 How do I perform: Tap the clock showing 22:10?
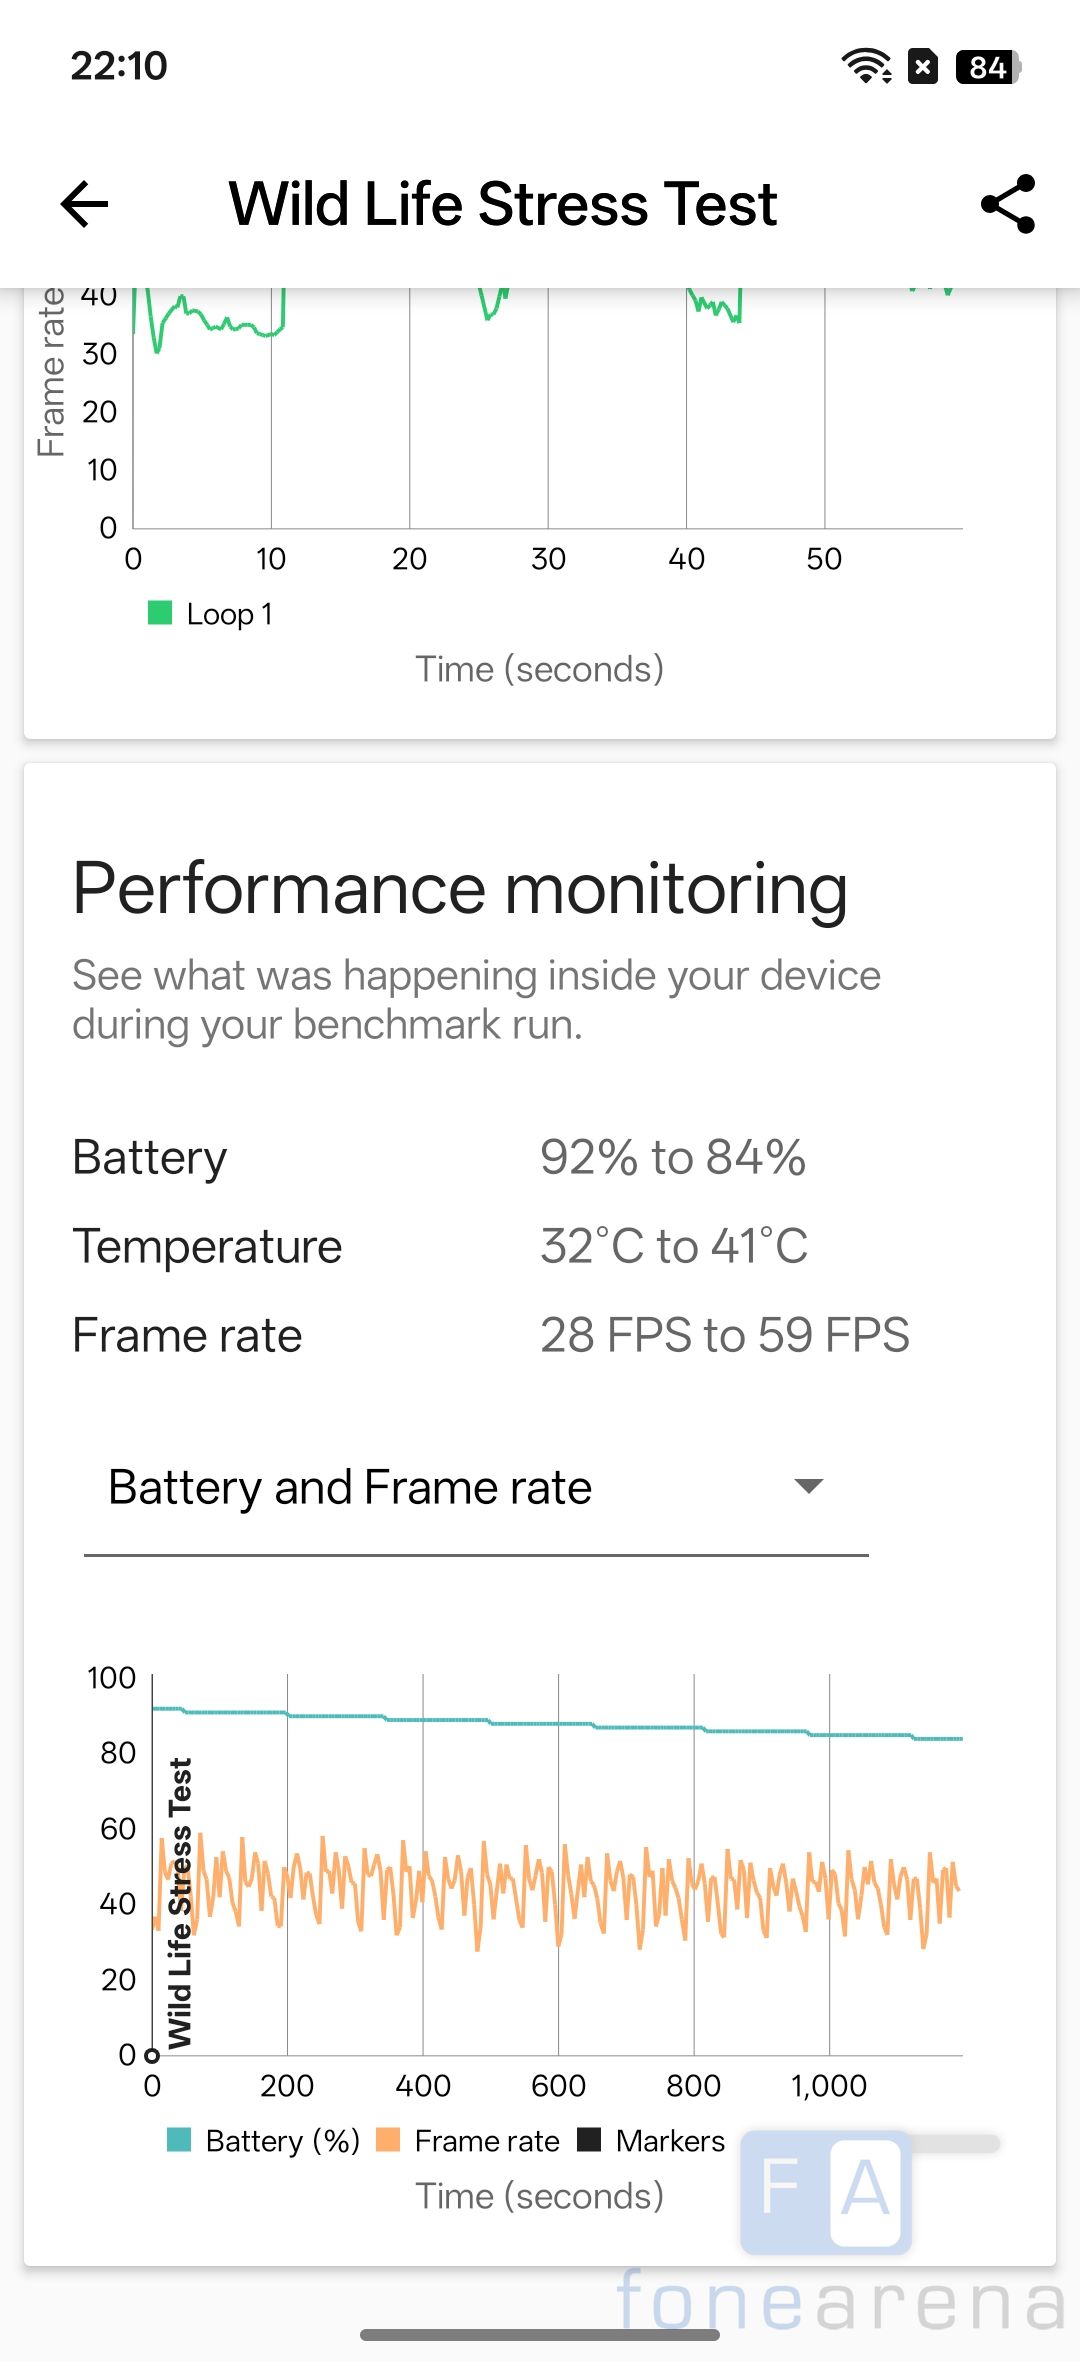coord(119,66)
